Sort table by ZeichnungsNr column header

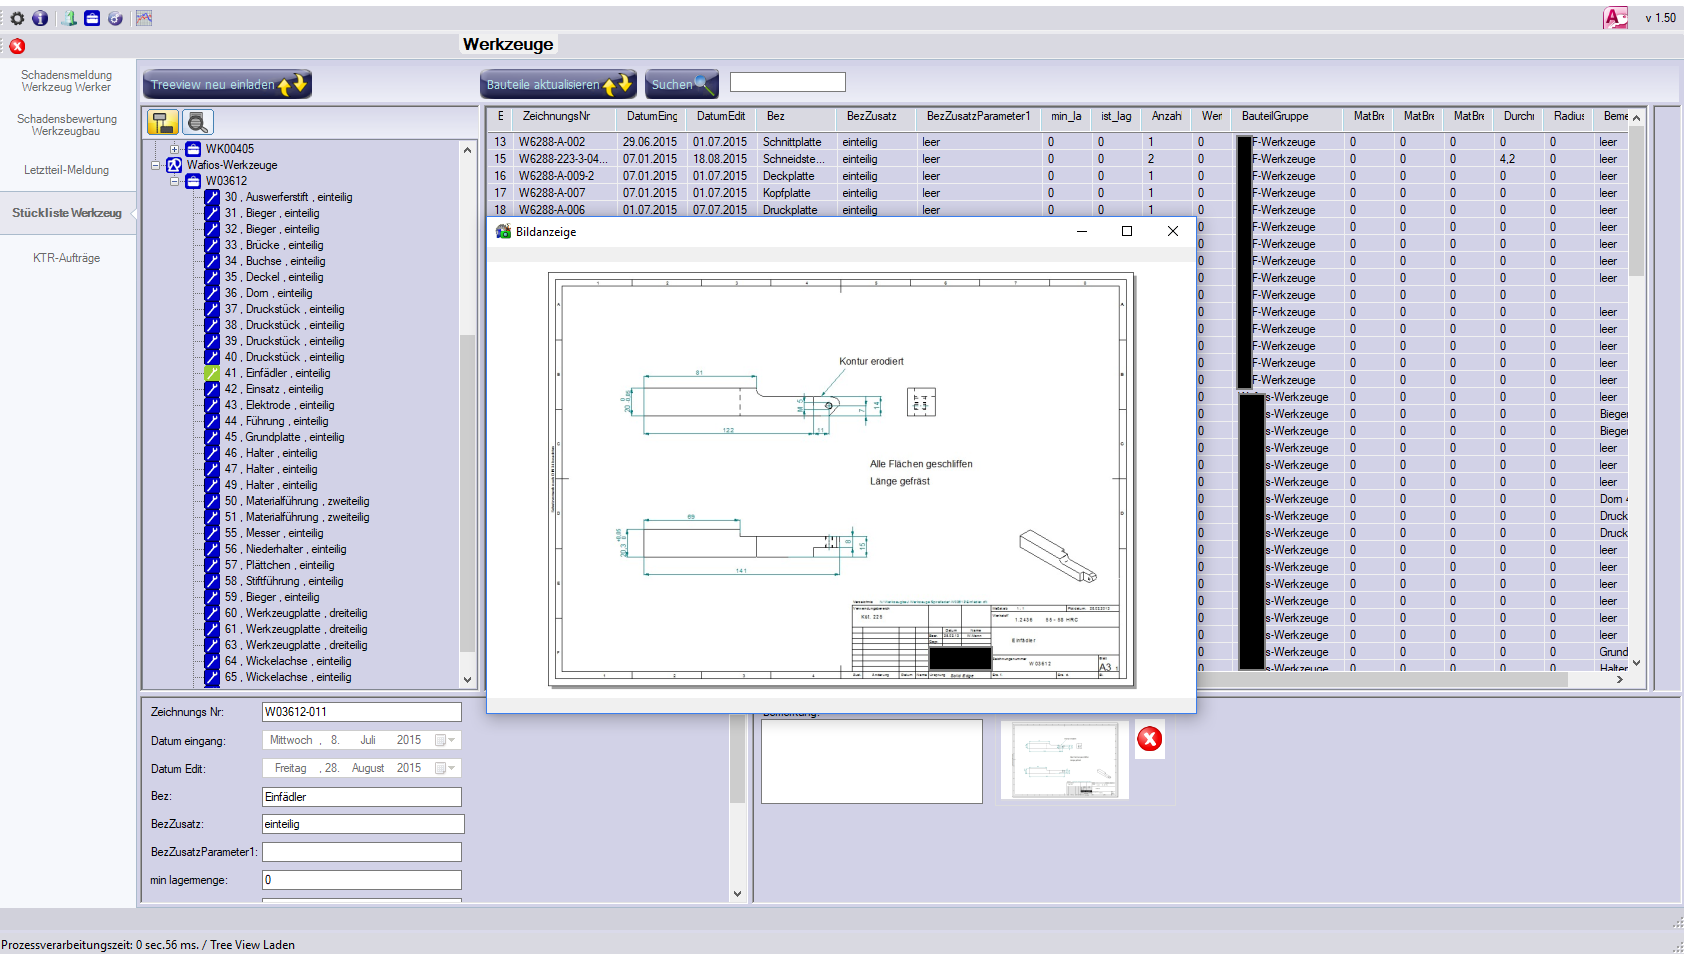(565, 117)
